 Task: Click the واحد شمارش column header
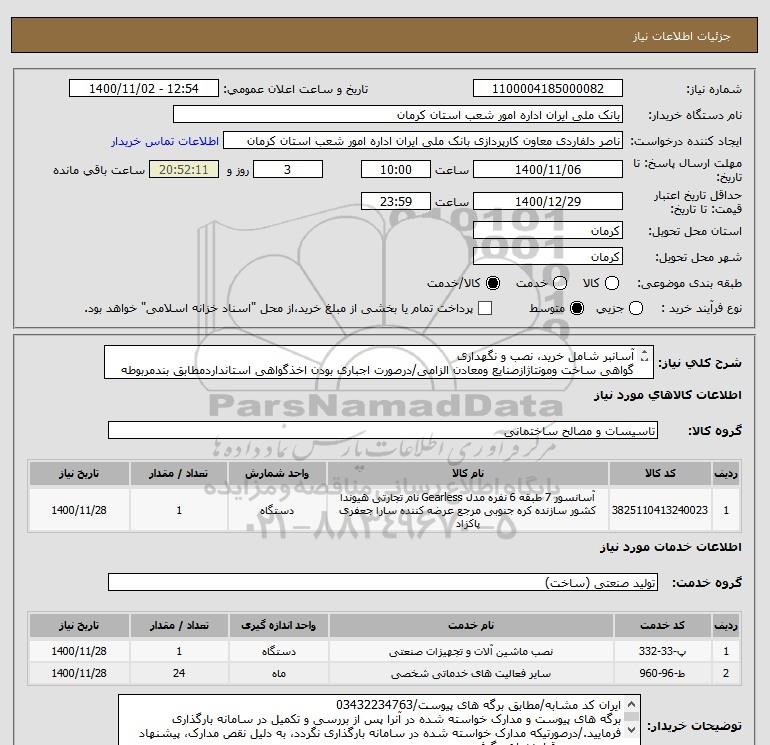pos(277,473)
